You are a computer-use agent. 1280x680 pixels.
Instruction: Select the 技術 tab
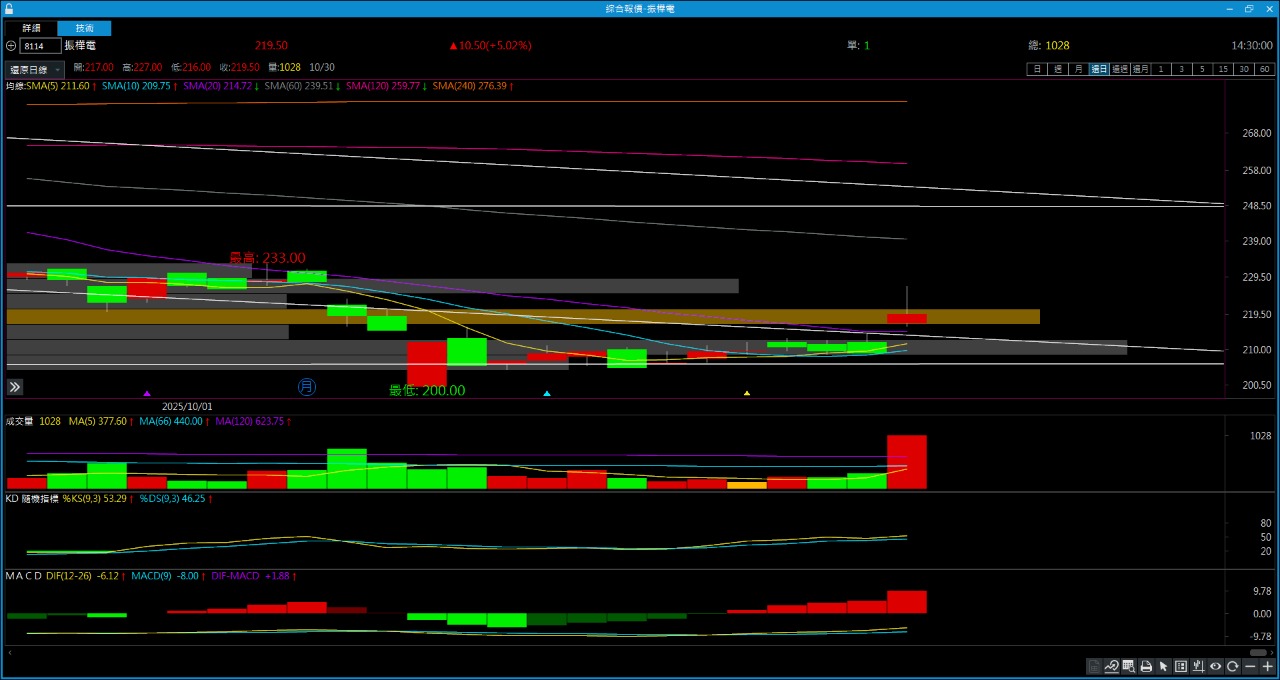(84, 29)
